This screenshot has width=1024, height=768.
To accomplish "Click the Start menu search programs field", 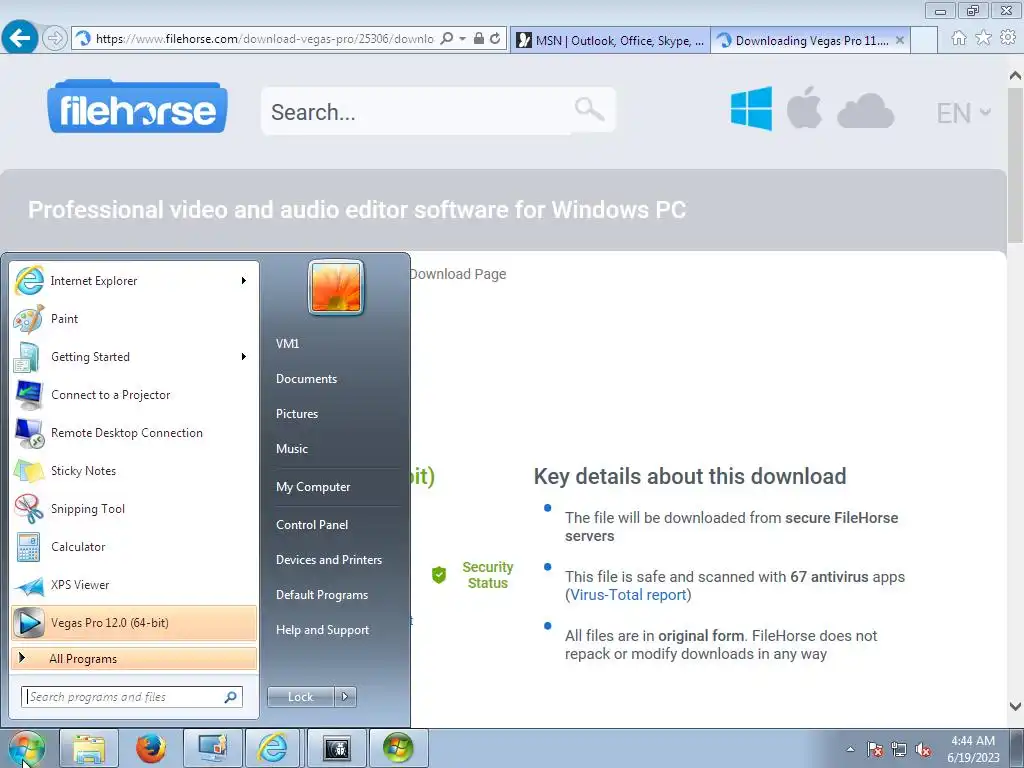I will pyautogui.click(x=132, y=697).
